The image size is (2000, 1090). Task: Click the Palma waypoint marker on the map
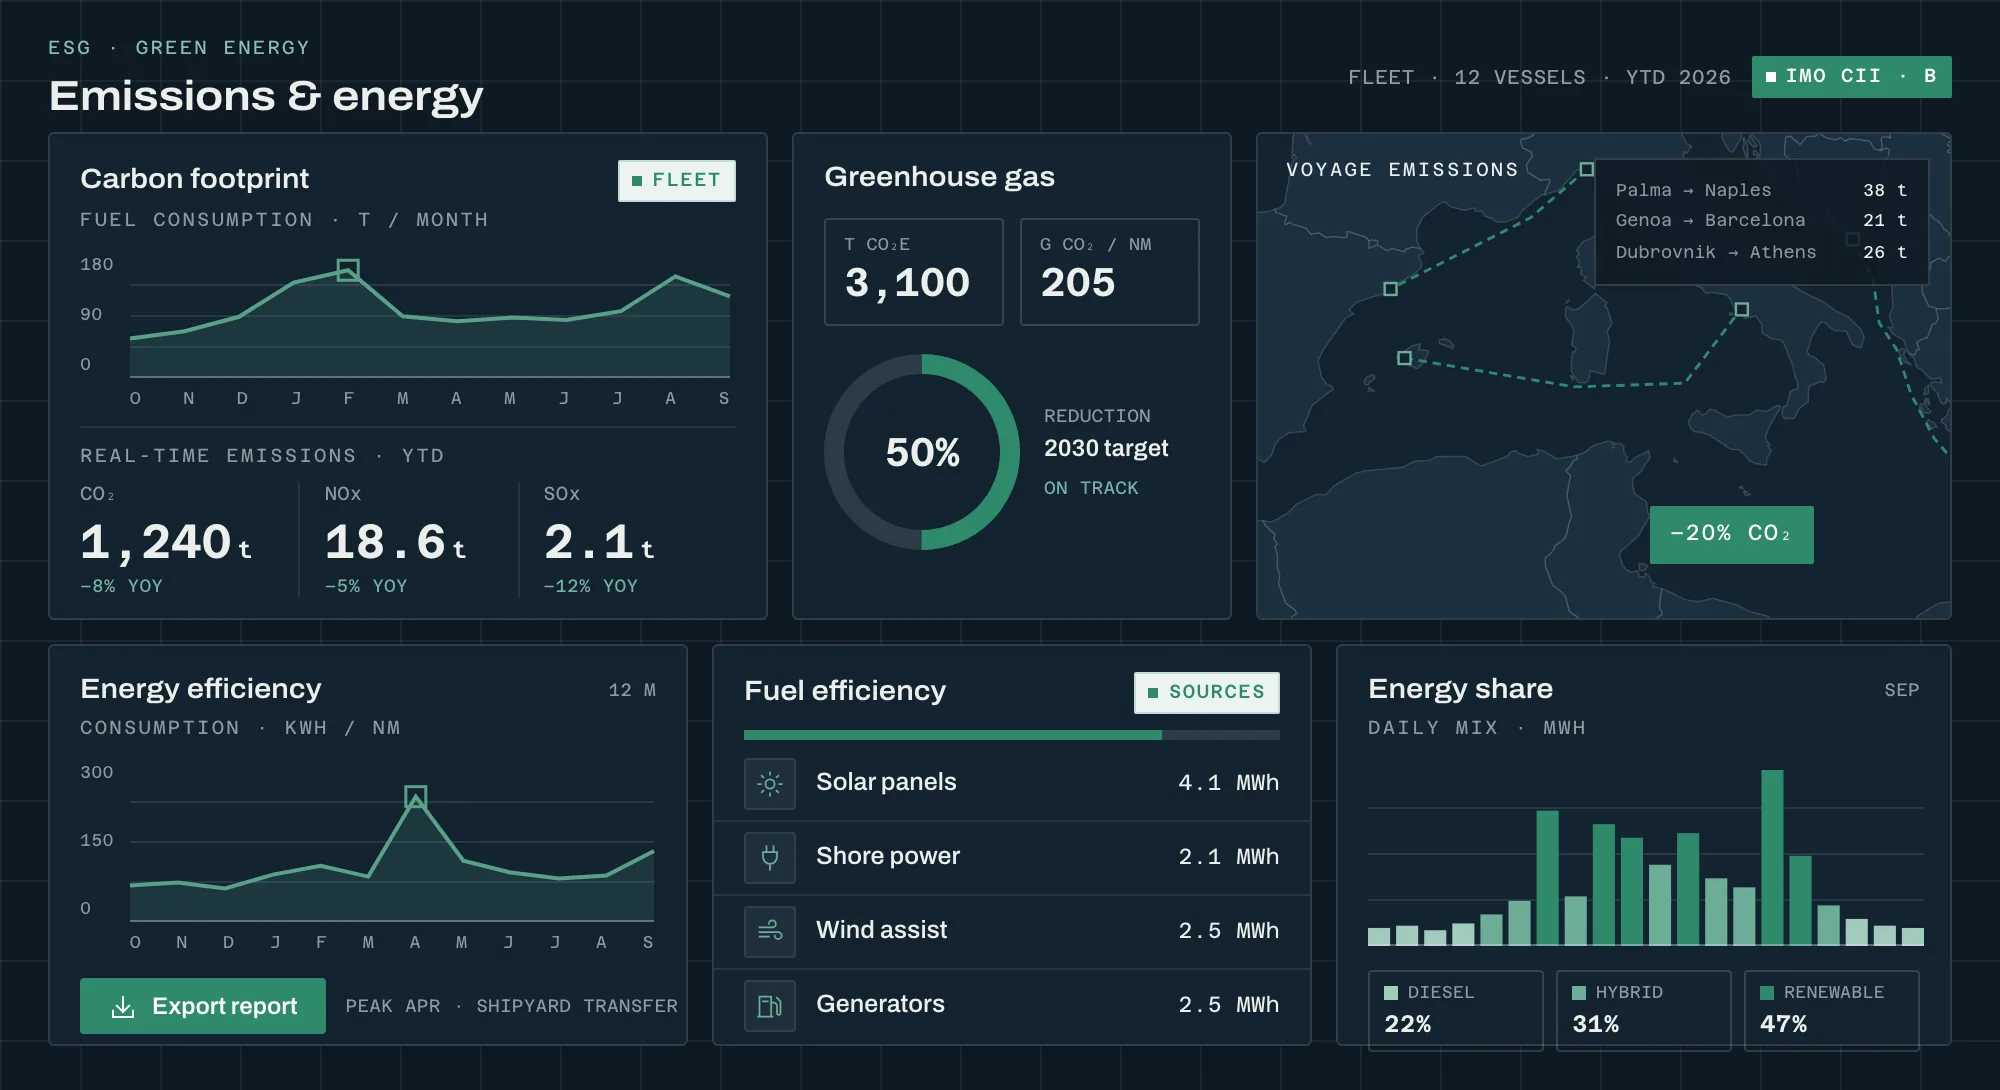[x=1404, y=358]
